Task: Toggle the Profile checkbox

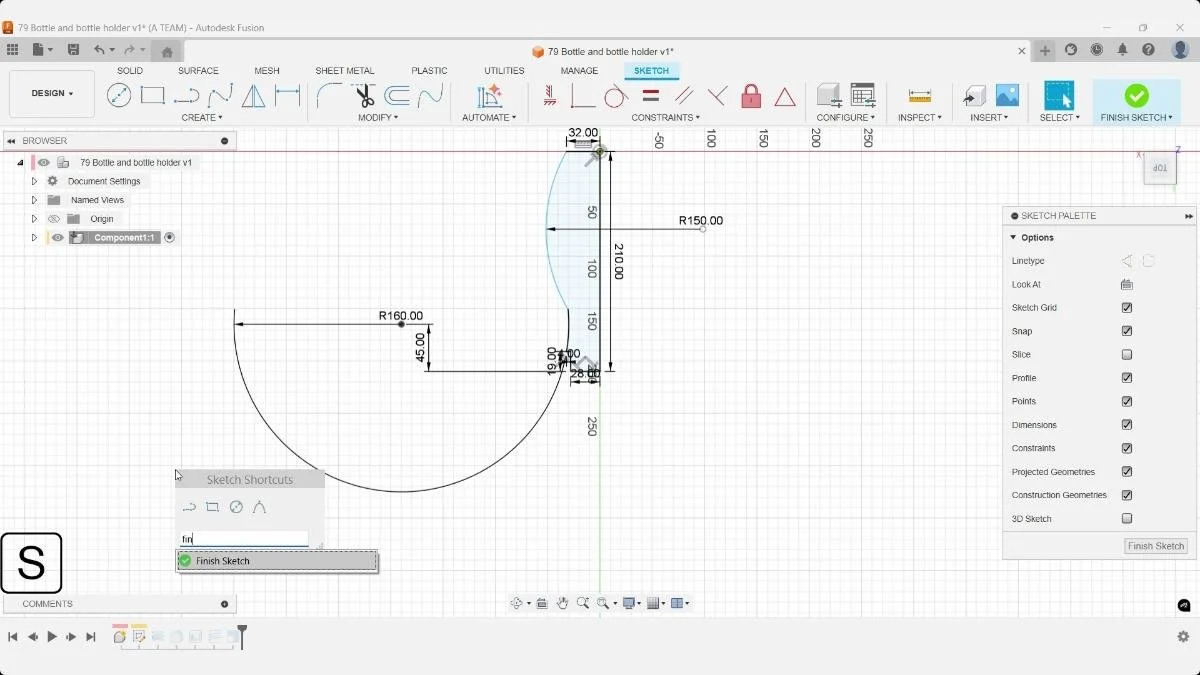Action: [1127, 378]
